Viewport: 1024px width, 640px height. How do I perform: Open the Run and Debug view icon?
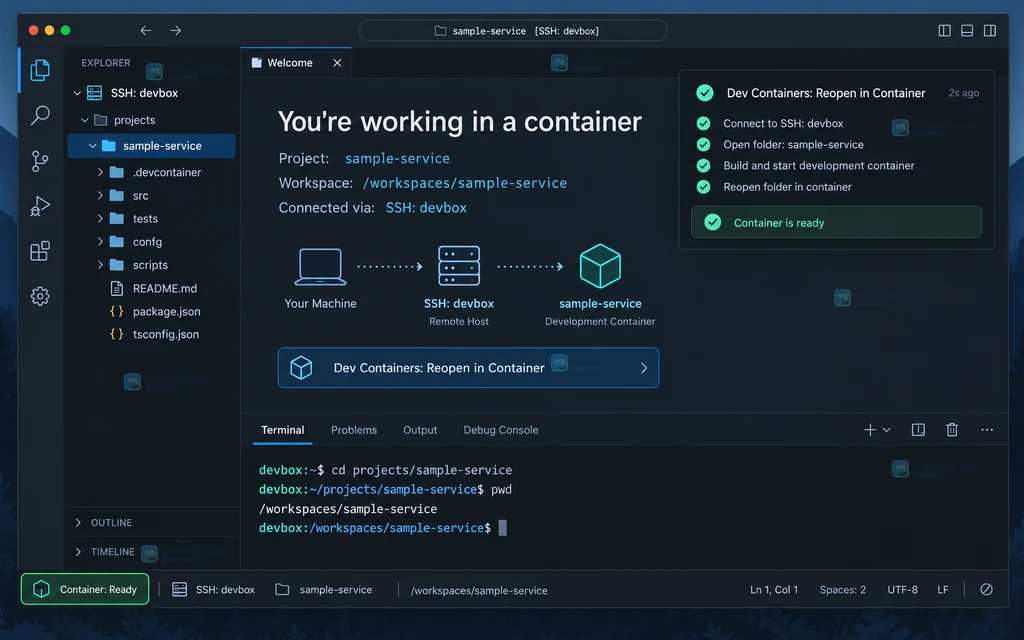point(40,206)
